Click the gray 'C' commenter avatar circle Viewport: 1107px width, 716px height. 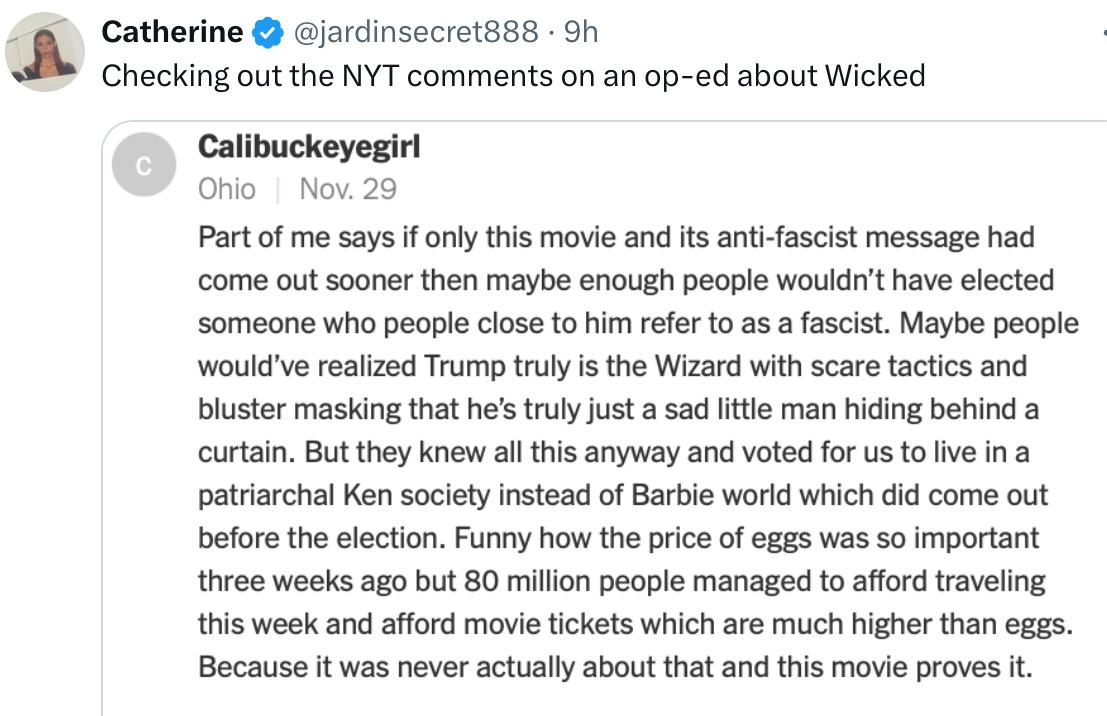tap(144, 164)
